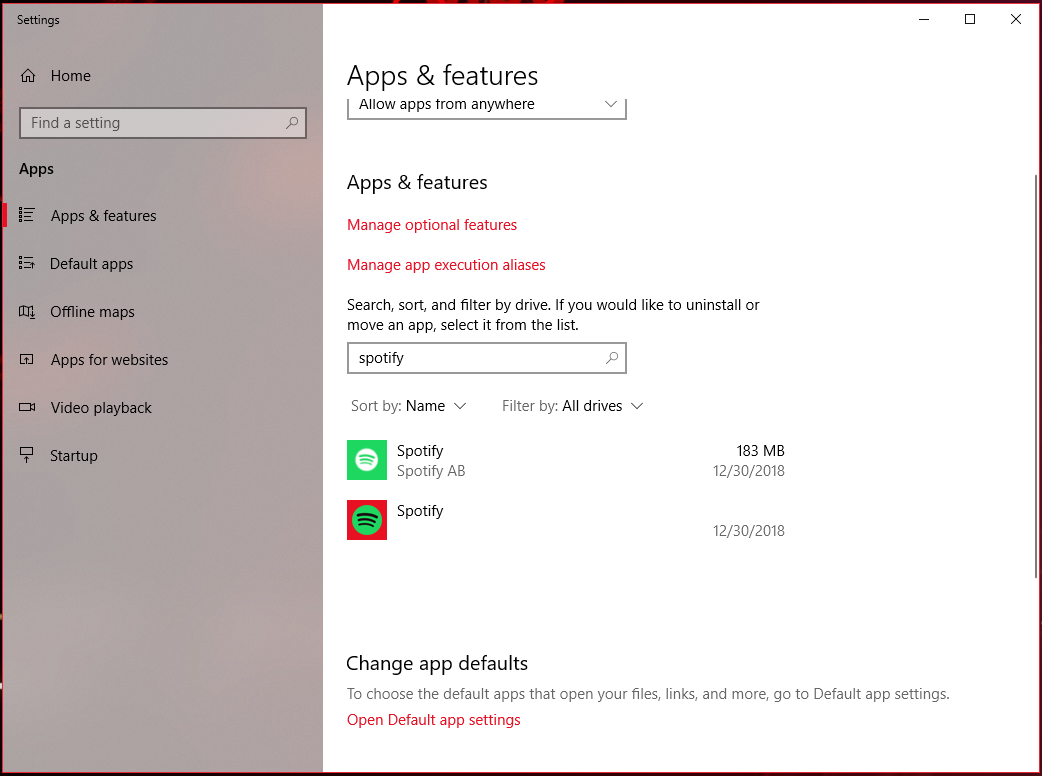Click the Offline maps icon

tap(27, 312)
